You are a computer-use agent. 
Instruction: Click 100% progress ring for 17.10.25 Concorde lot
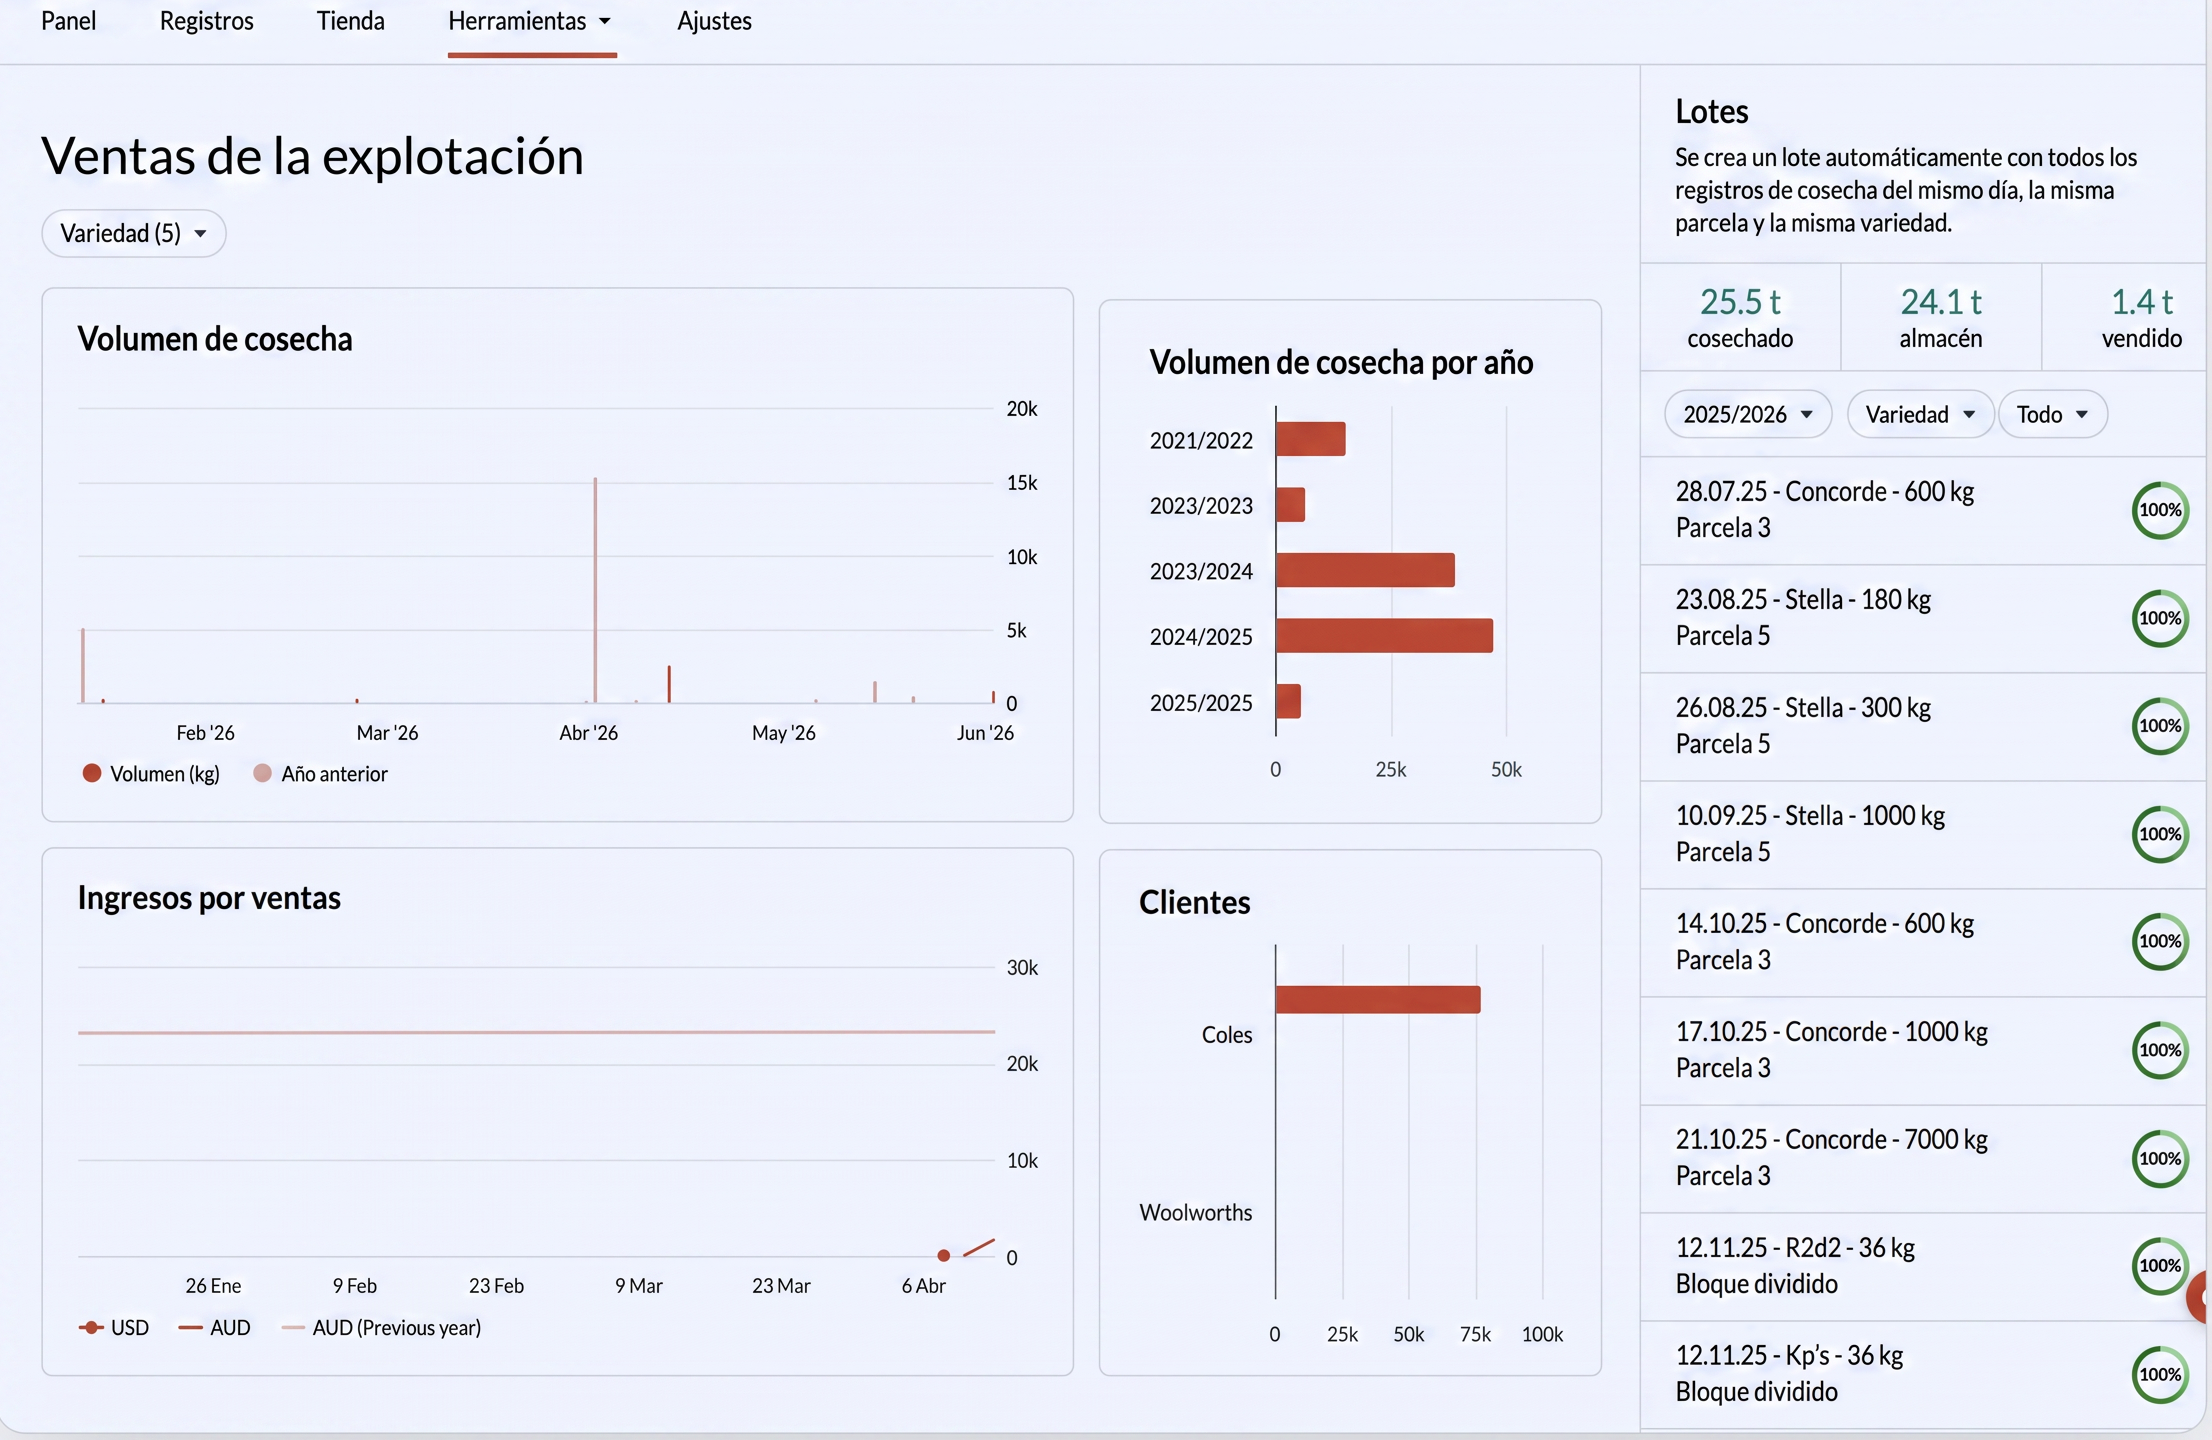click(2160, 1050)
